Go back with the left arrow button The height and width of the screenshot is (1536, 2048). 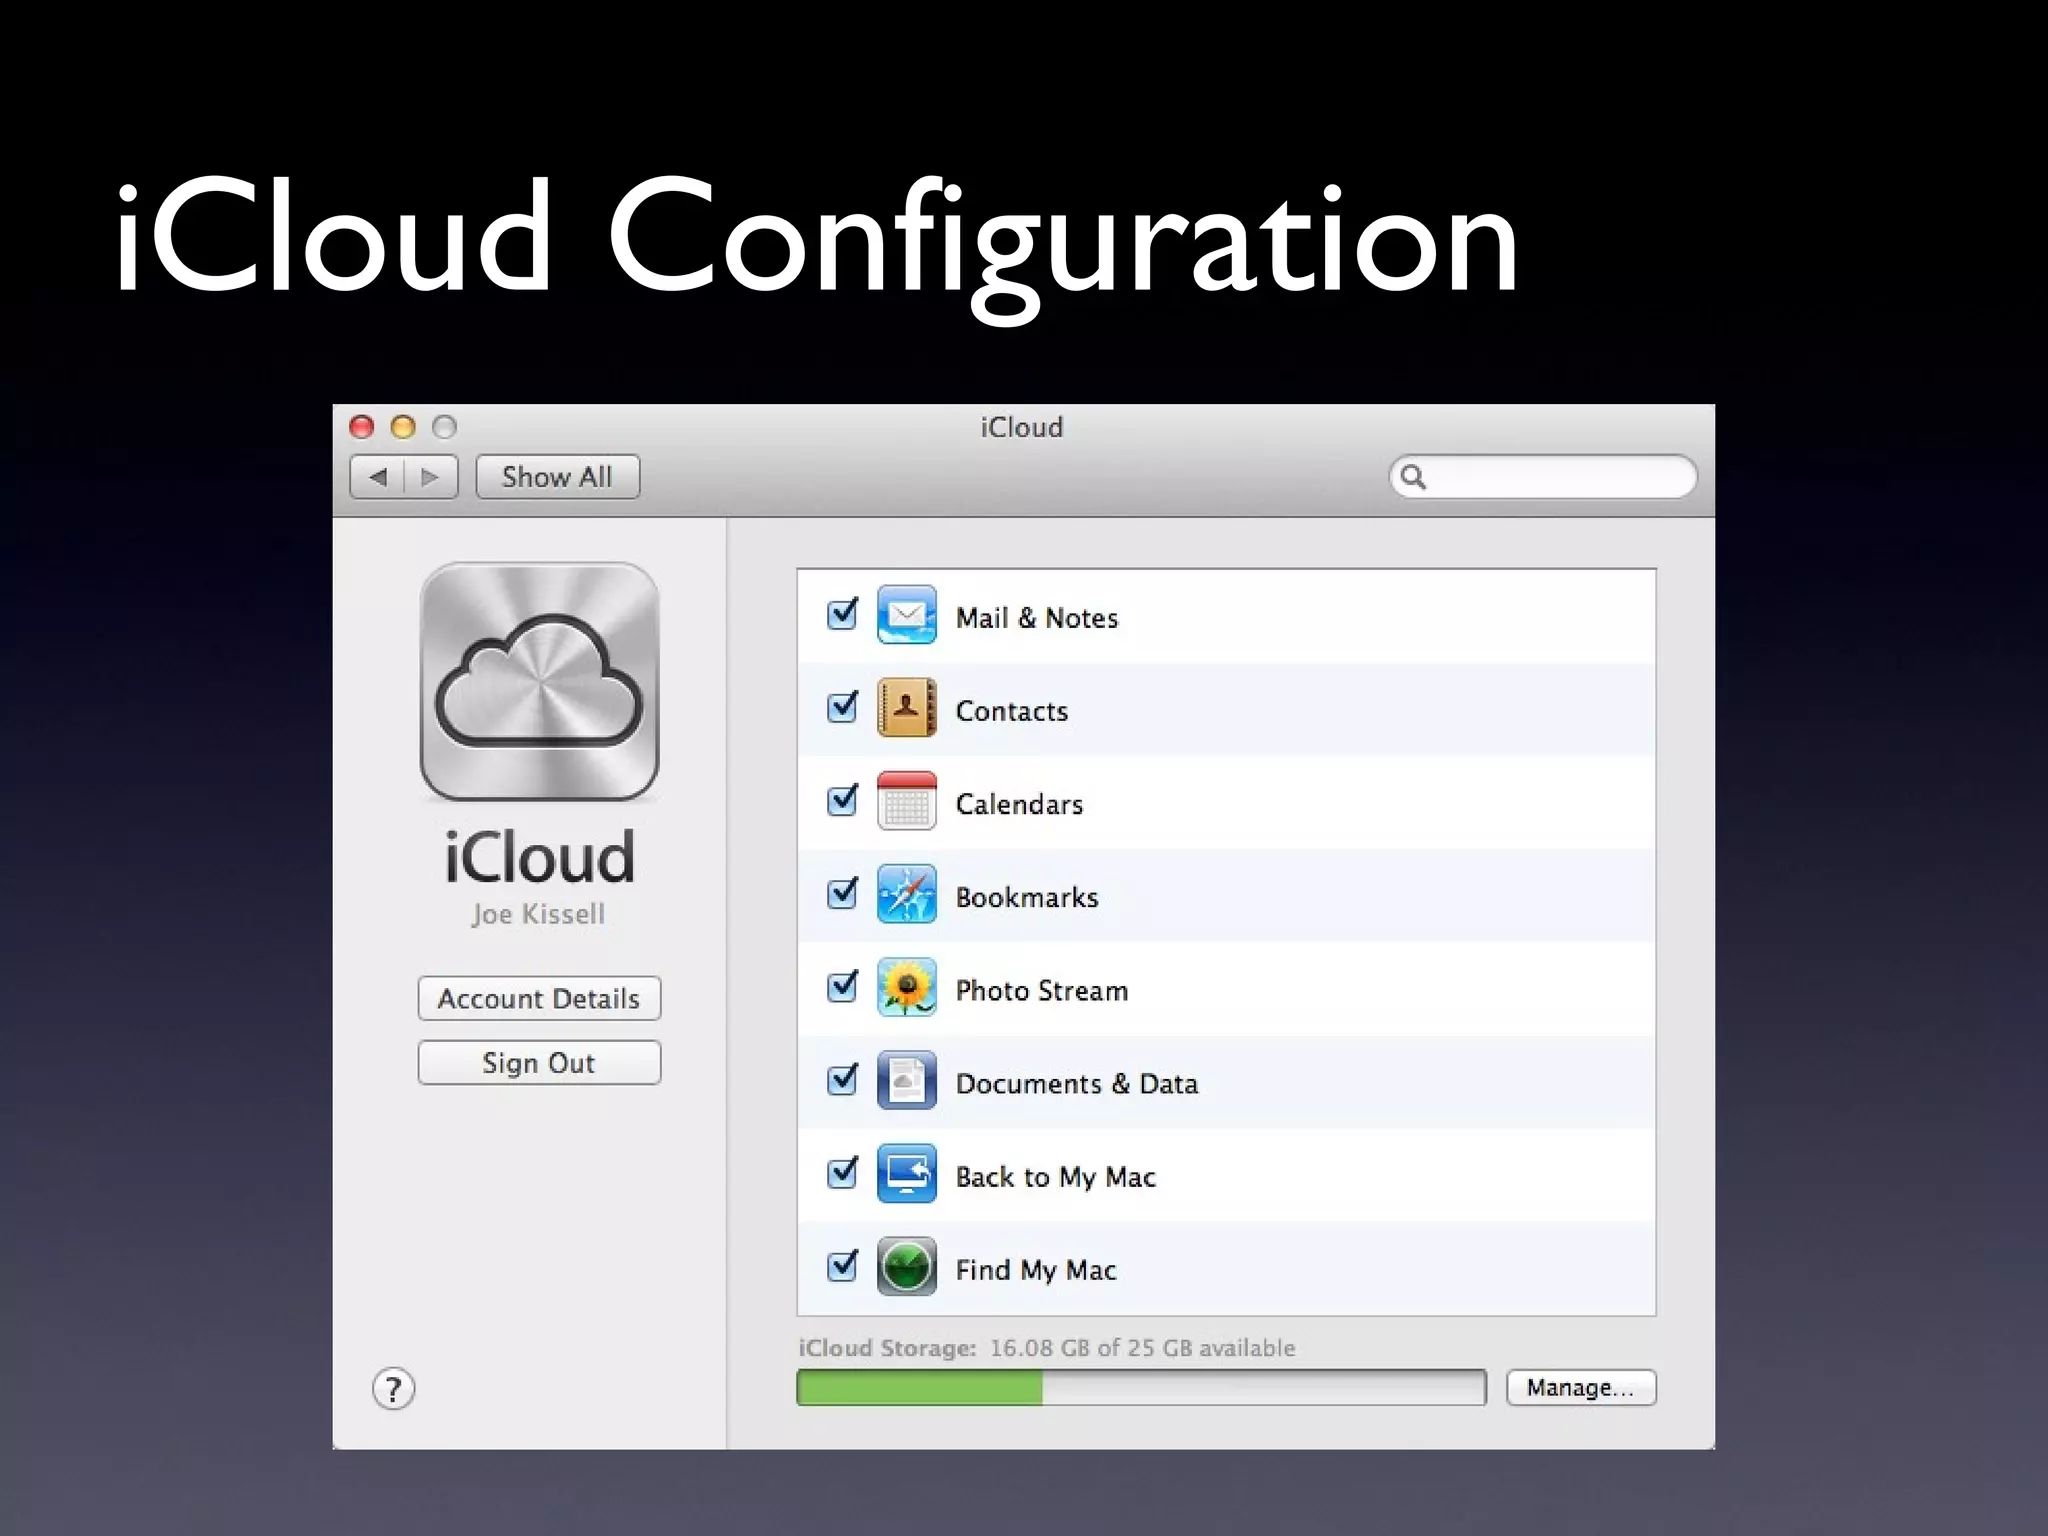(x=377, y=477)
